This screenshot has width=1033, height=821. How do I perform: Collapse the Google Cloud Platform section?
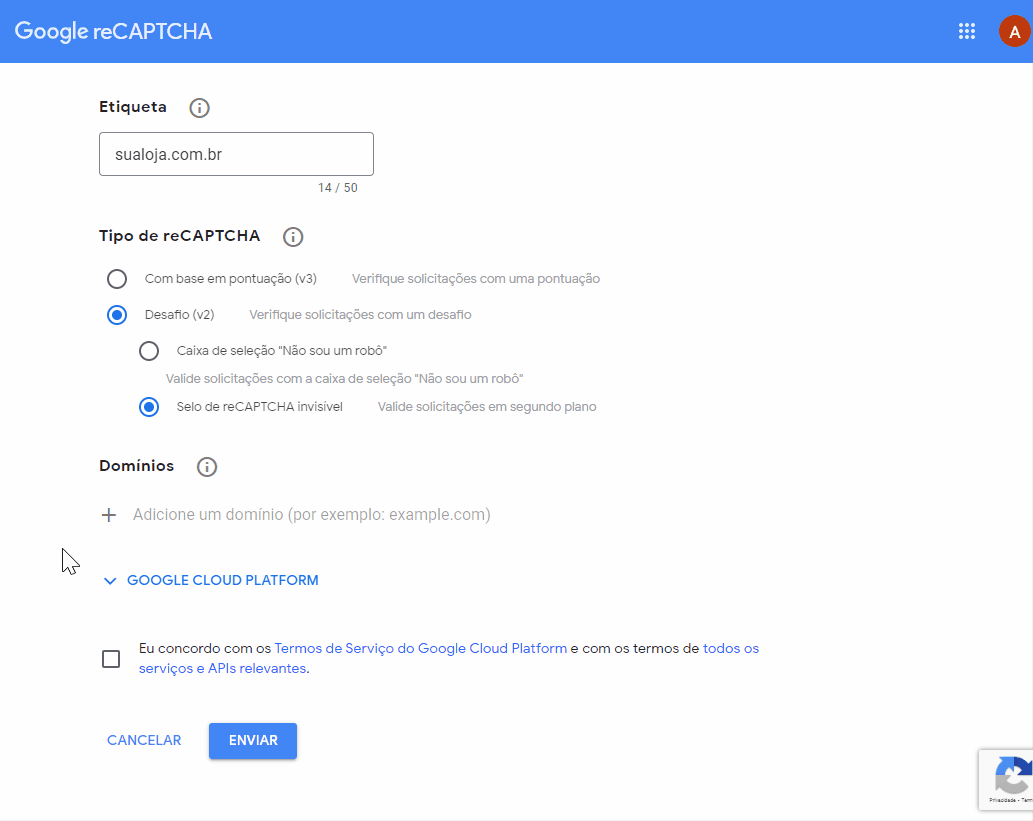(110, 580)
